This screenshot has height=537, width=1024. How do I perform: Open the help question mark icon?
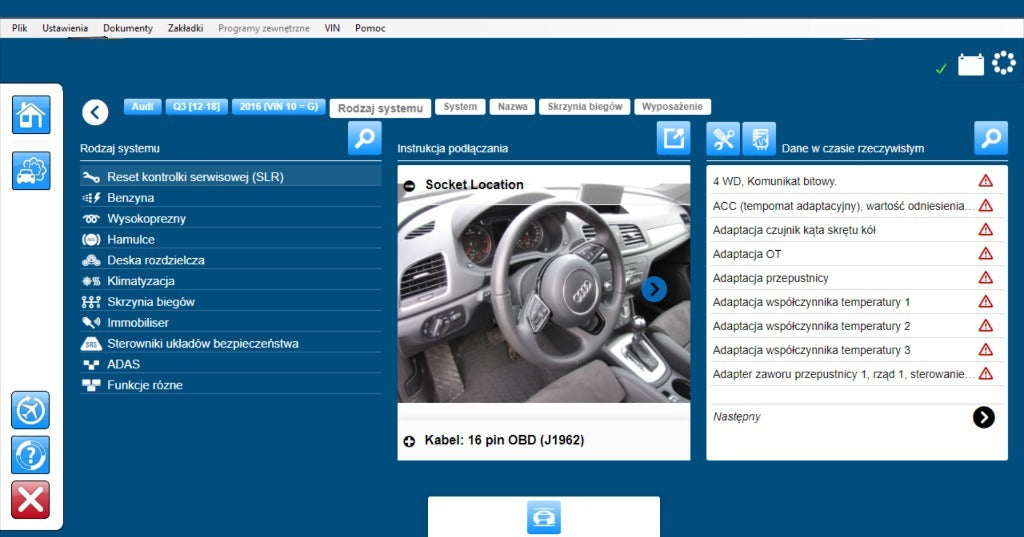pos(31,455)
